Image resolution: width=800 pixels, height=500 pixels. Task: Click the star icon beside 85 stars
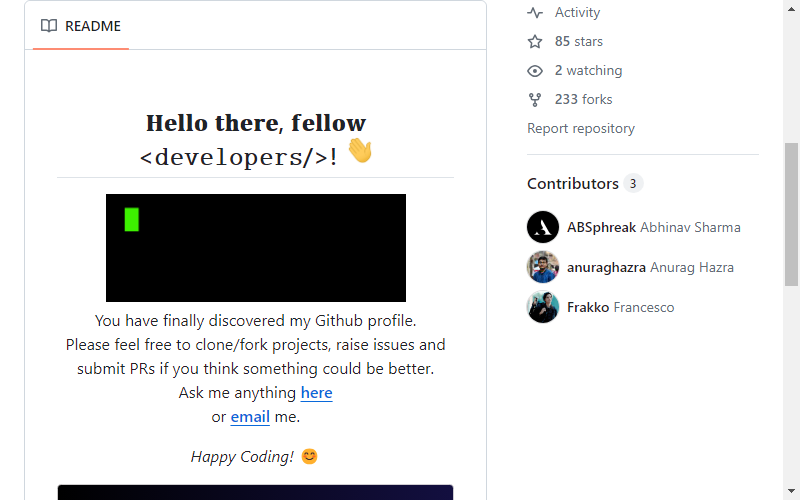pyautogui.click(x=535, y=41)
